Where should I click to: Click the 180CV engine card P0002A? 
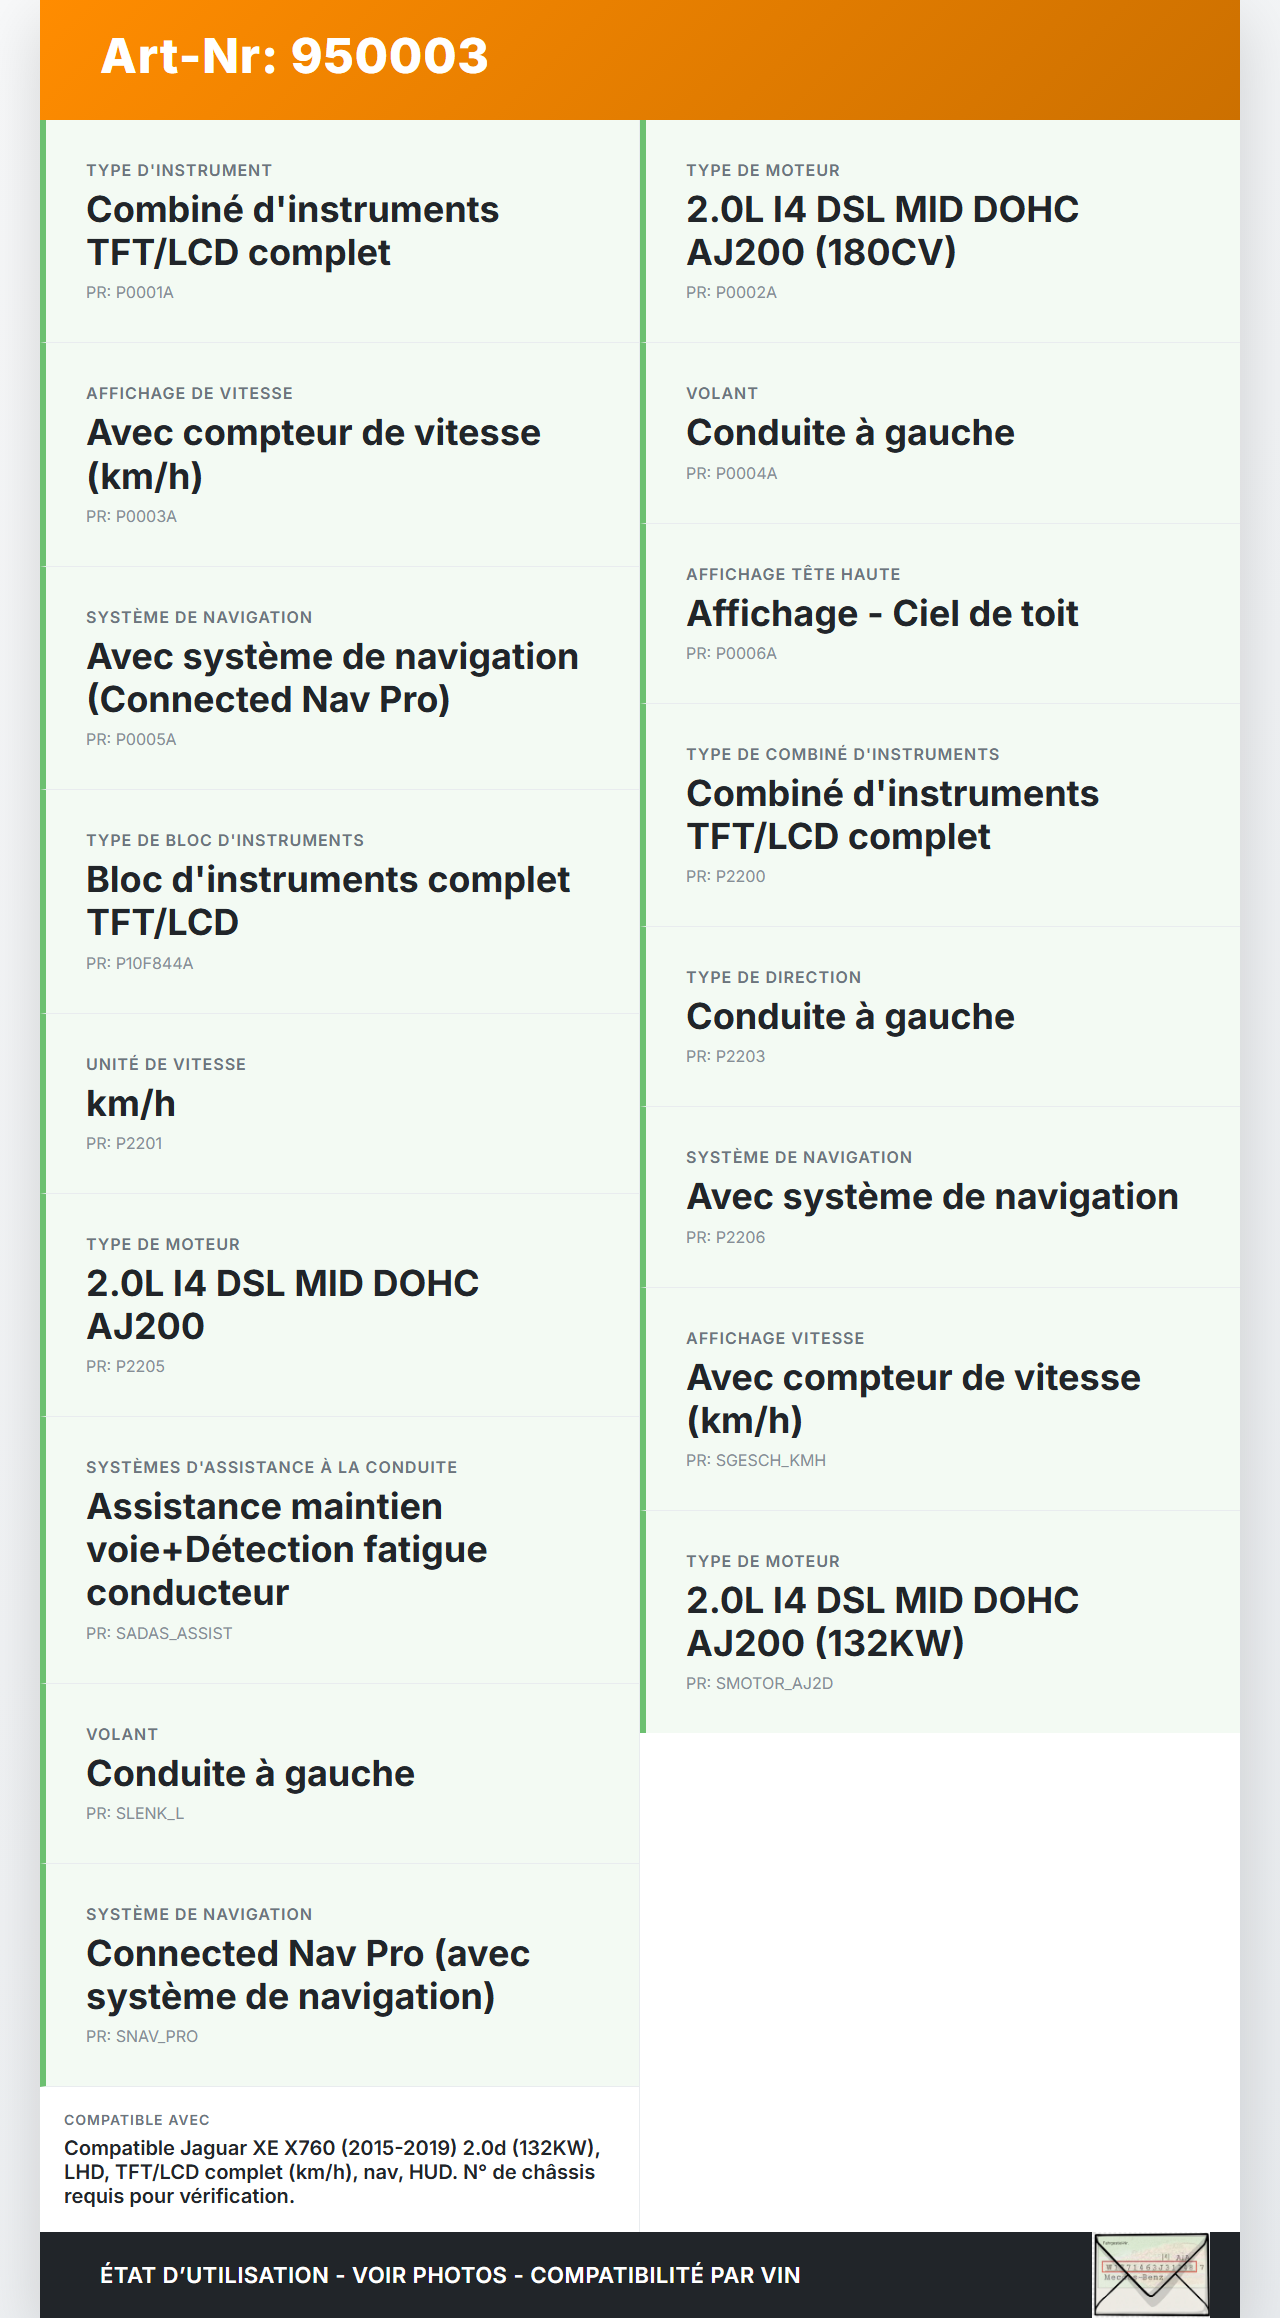pos(940,231)
